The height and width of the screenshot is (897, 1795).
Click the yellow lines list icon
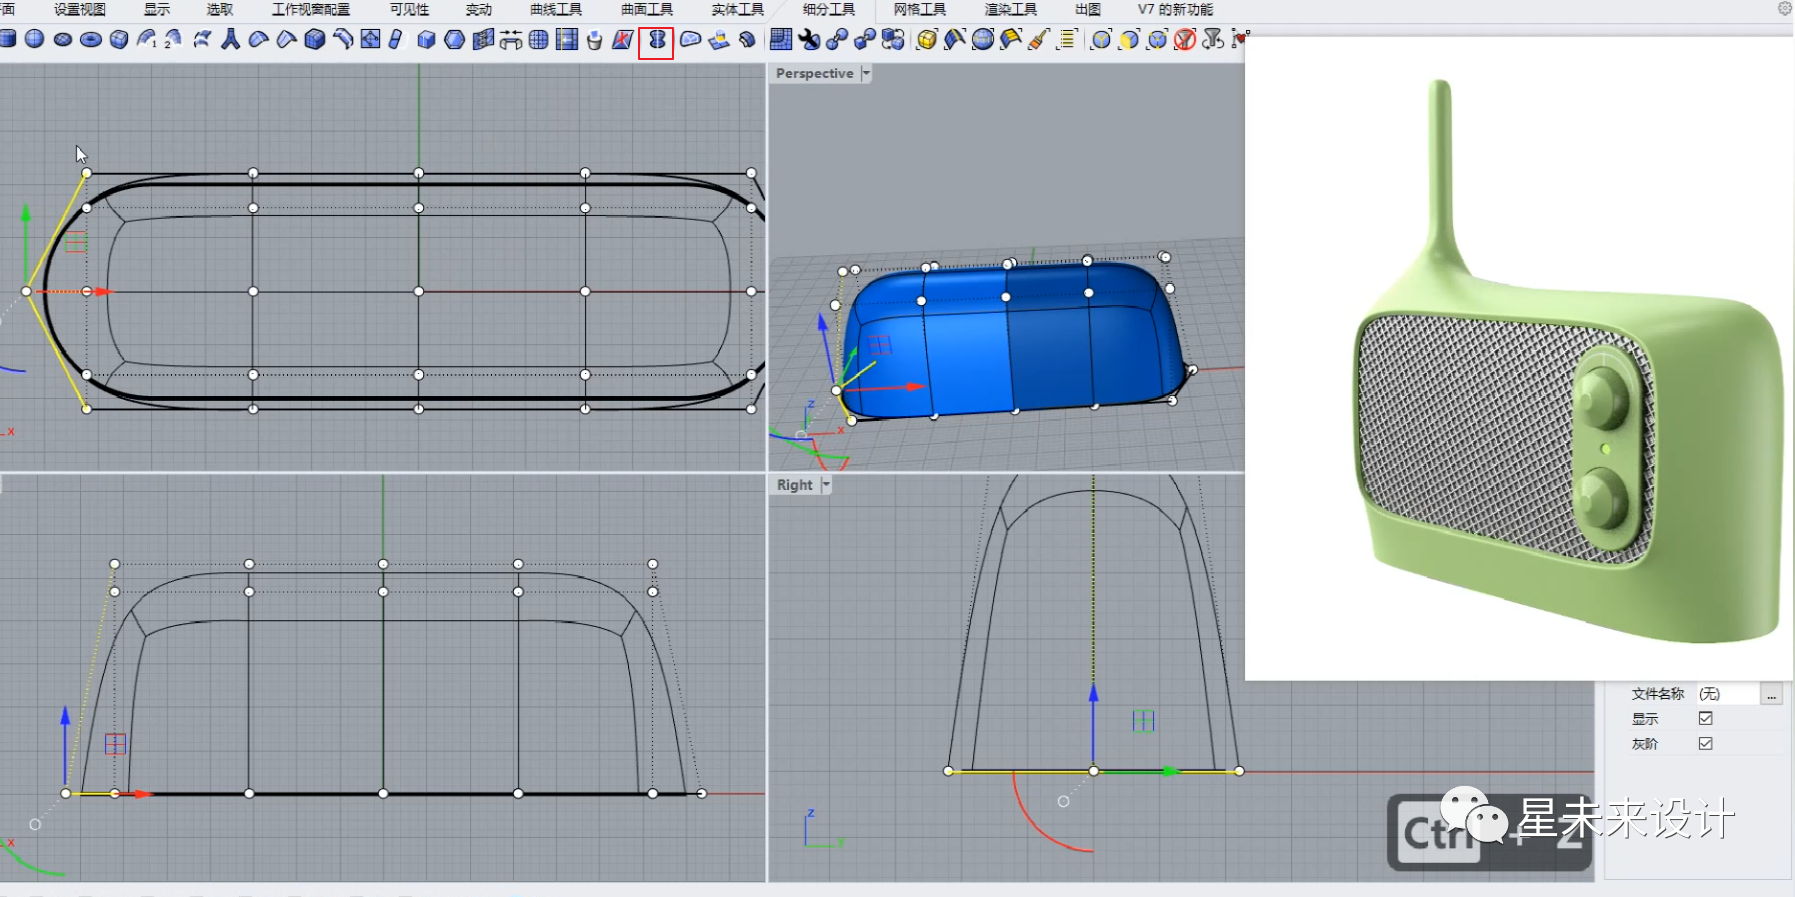tap(1067, 39)
